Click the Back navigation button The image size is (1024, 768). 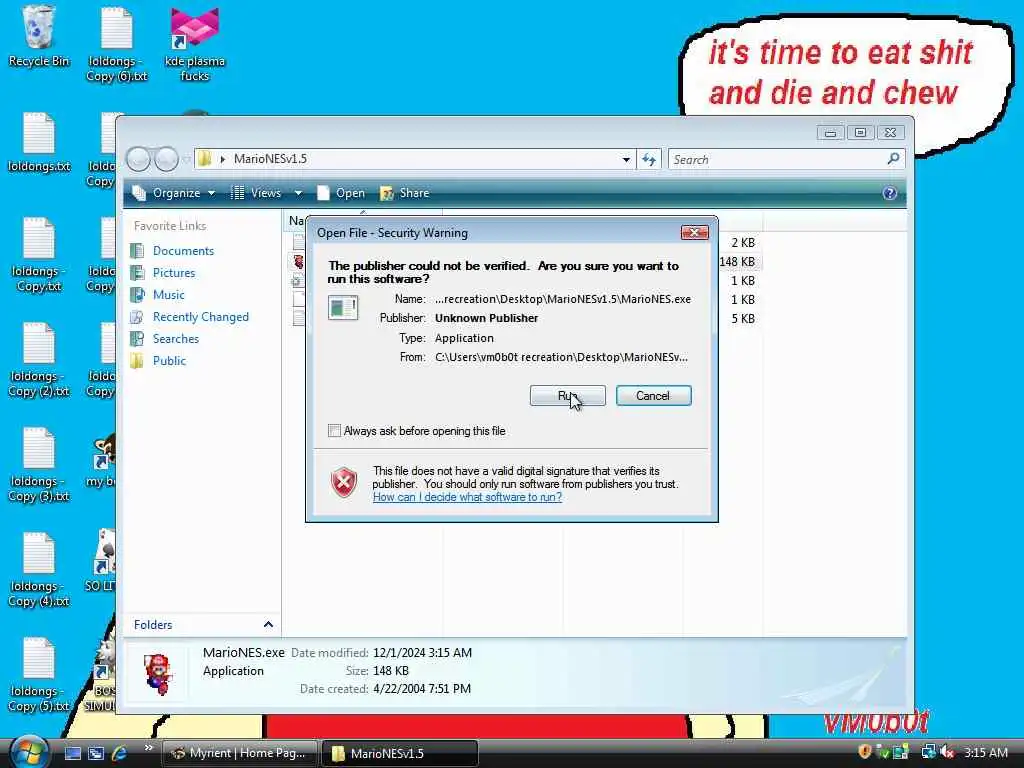(138, 159)
